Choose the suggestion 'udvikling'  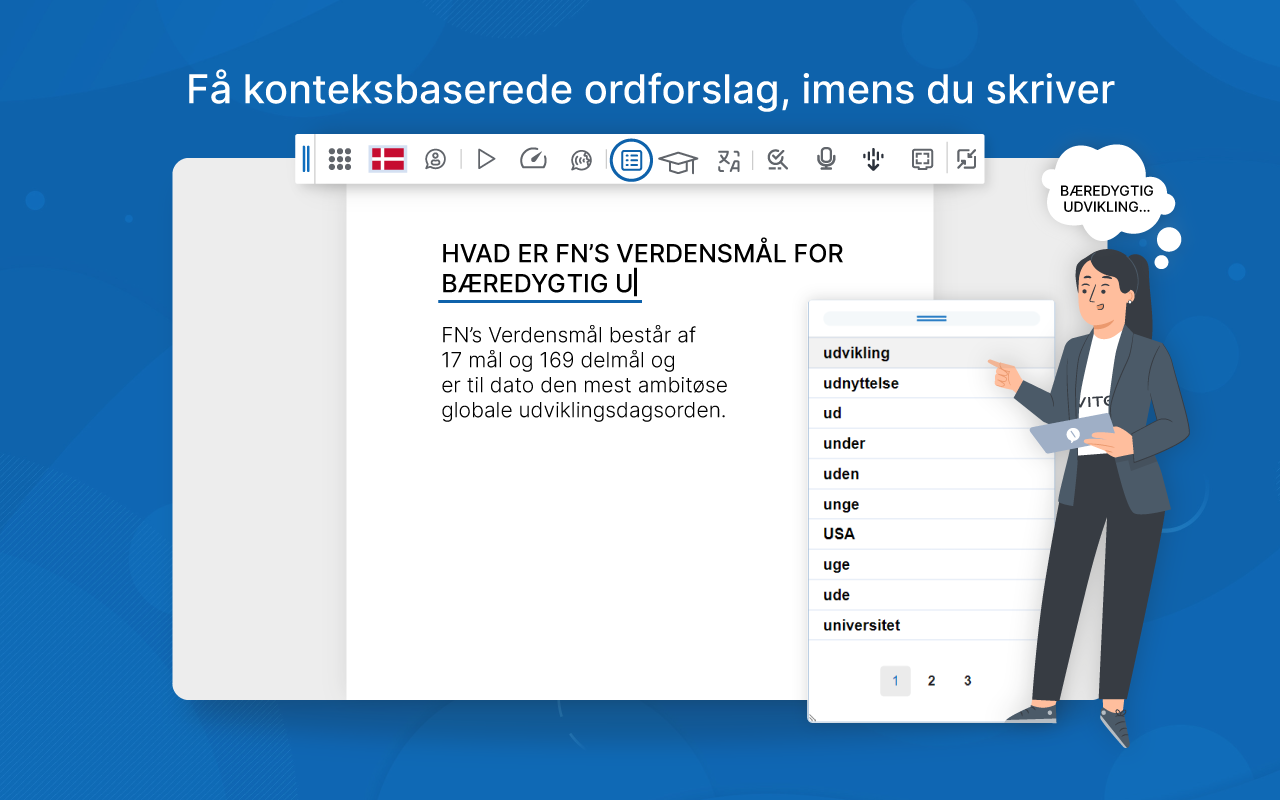point(931,353)
